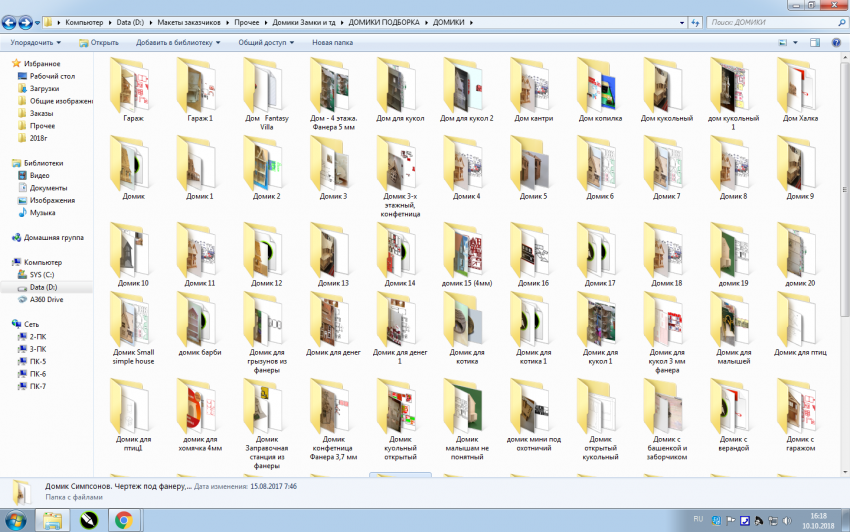Click the 'Новая папка' button
Image resolution: width=850 pixels, height=532 pixels.
coord(332,43)
